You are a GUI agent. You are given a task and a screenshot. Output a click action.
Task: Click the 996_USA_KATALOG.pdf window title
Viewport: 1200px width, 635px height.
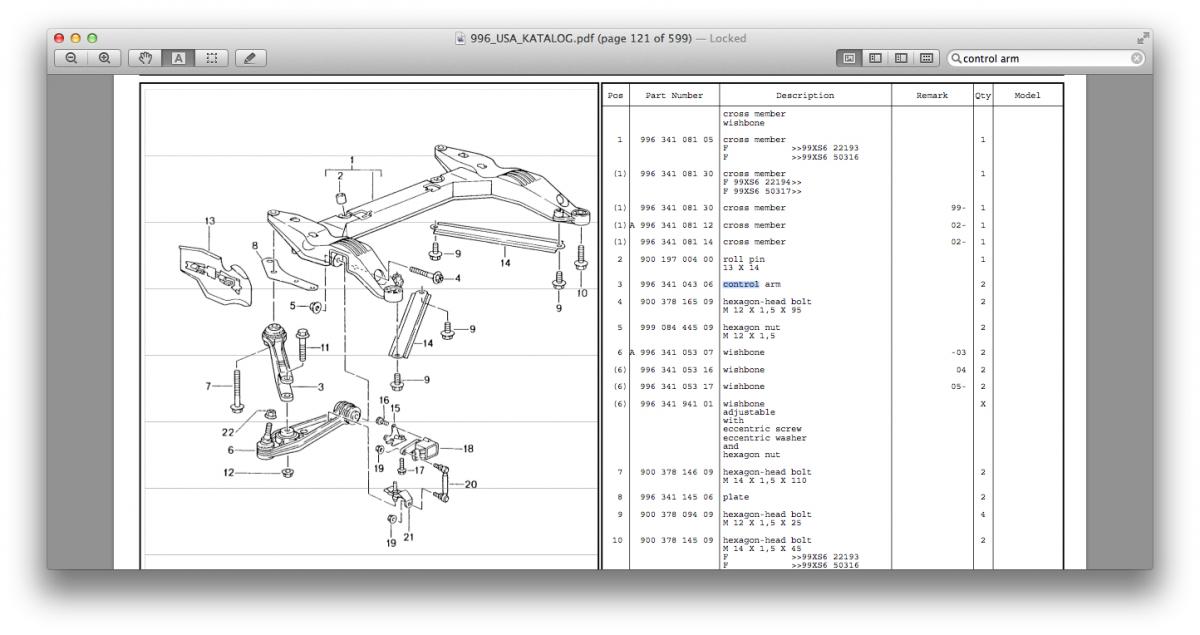click(580, 38)
